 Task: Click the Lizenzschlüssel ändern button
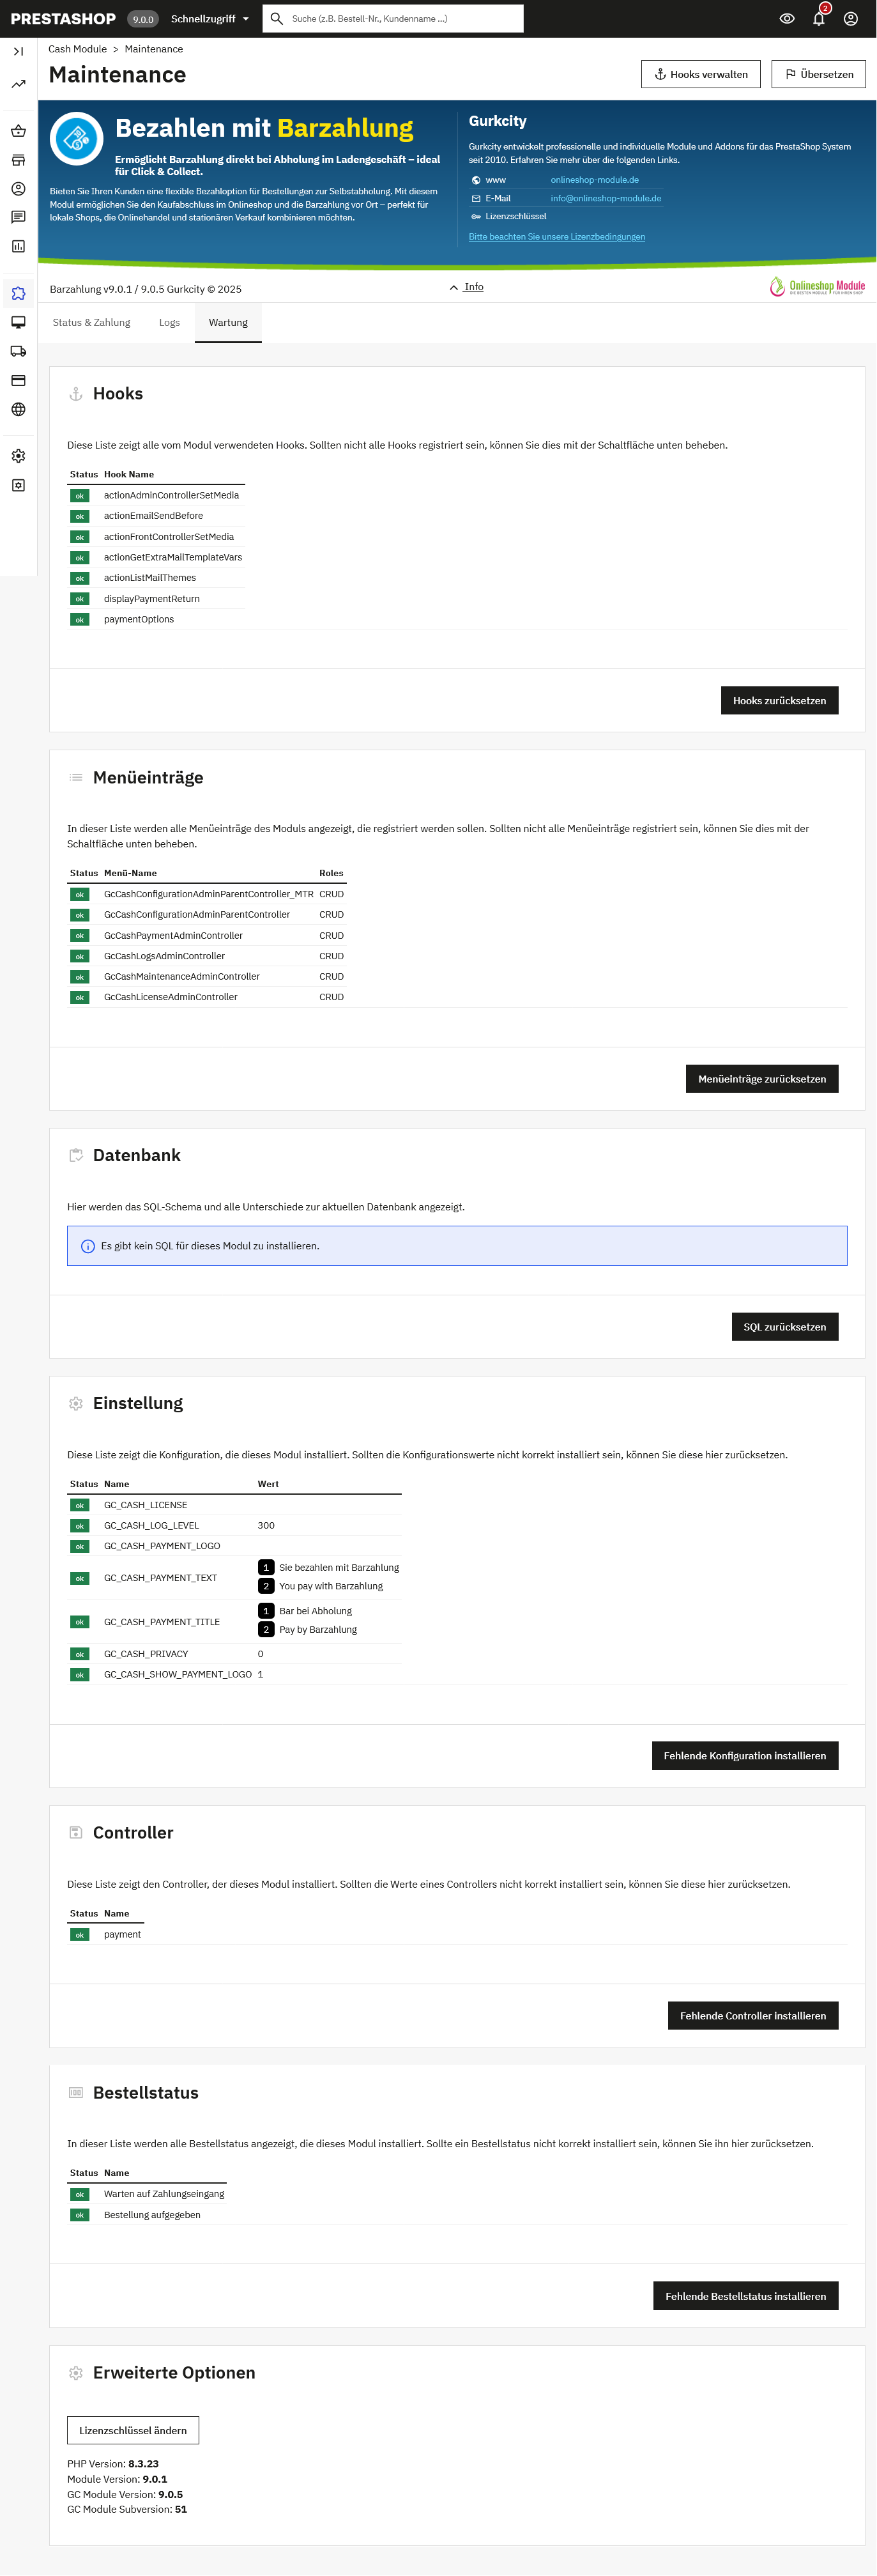point(133,2430)
